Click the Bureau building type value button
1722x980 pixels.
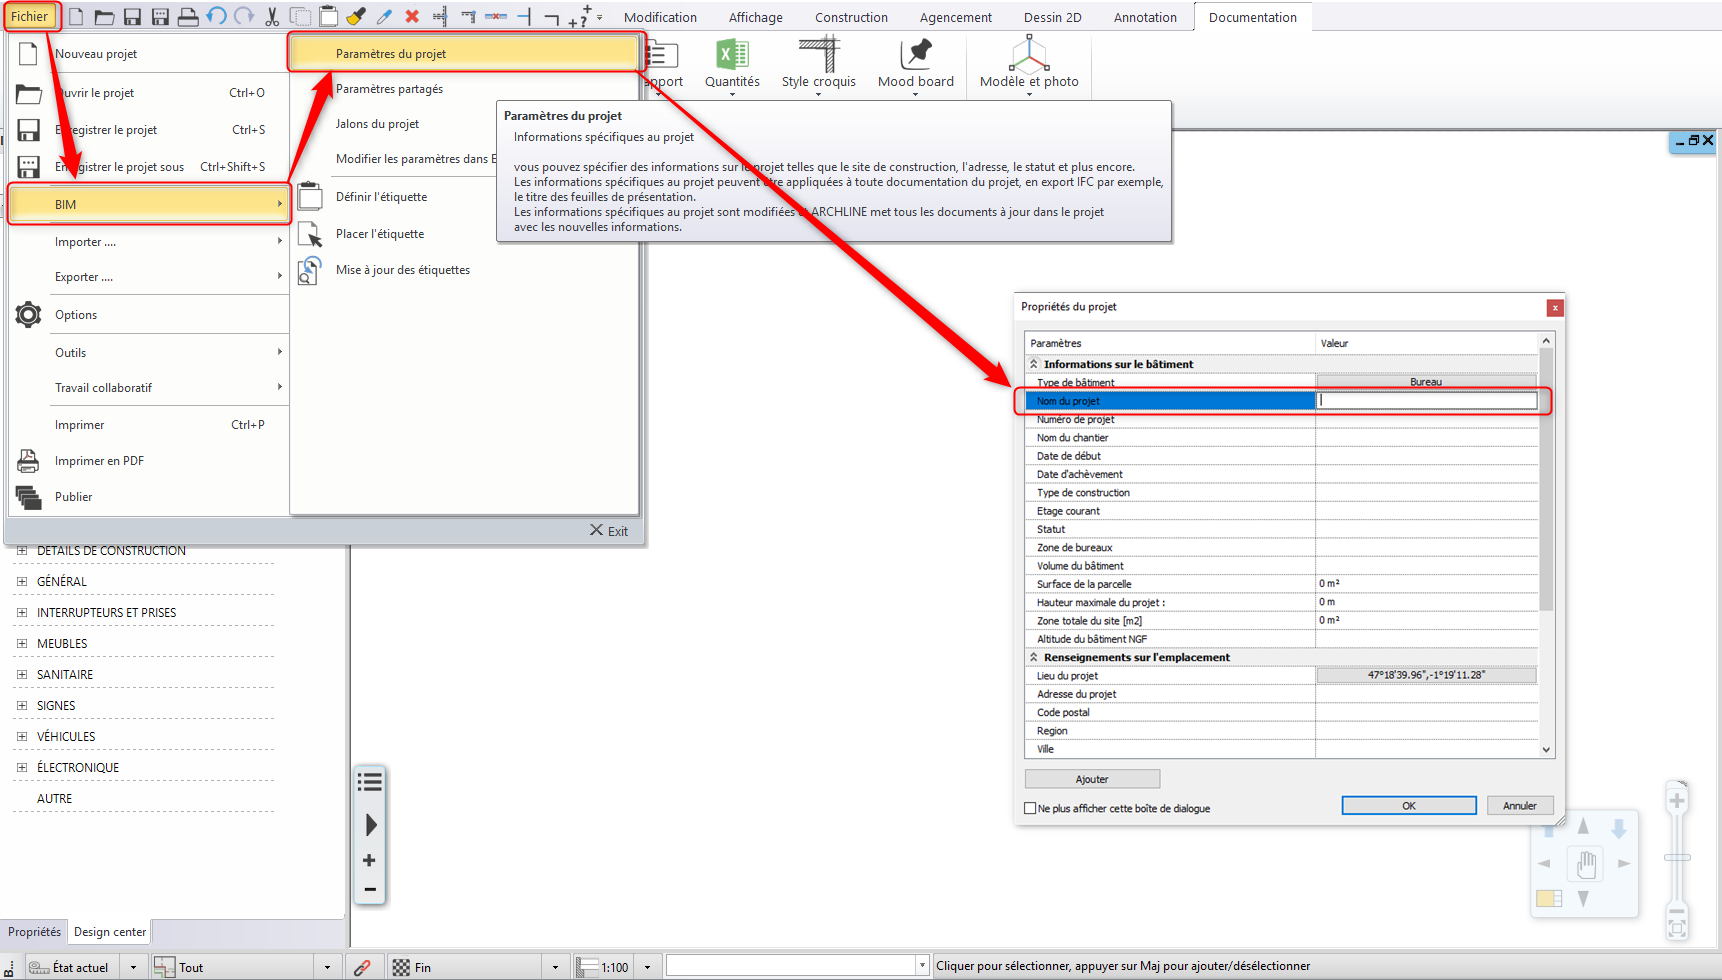[1426, 382]
